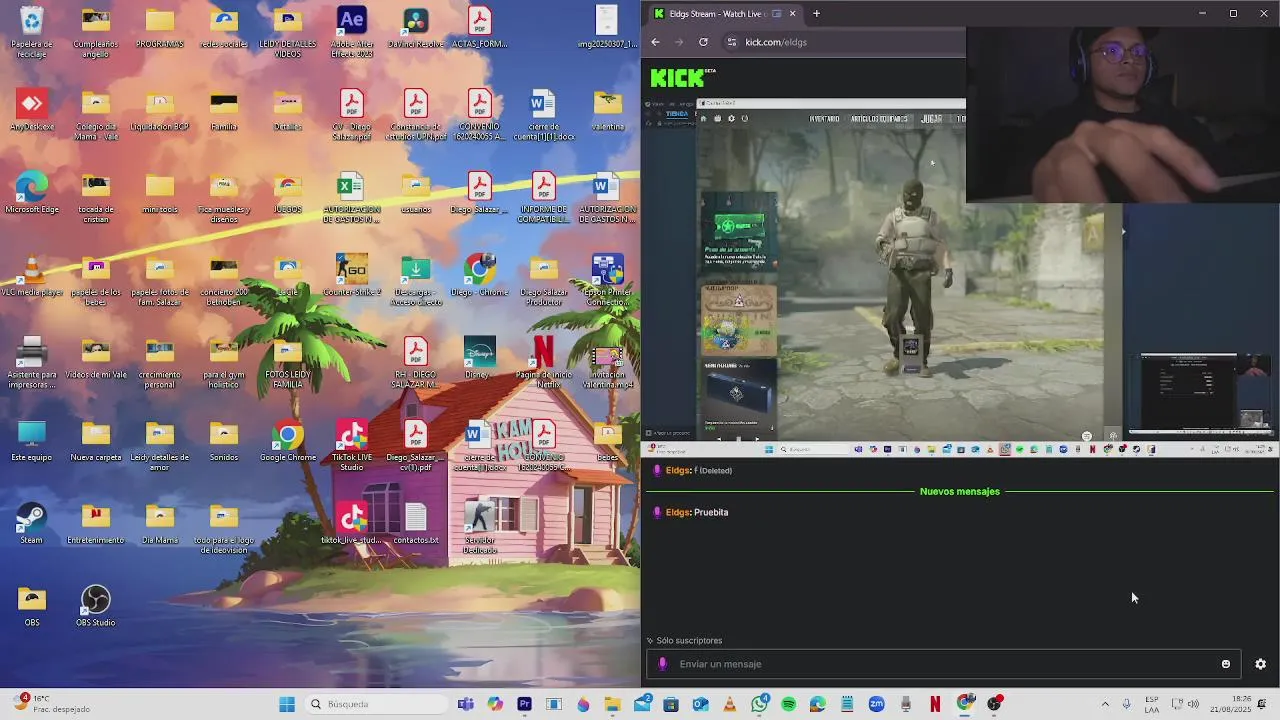
Task: Open Netflix from taskbar
Action: (935, 704)
